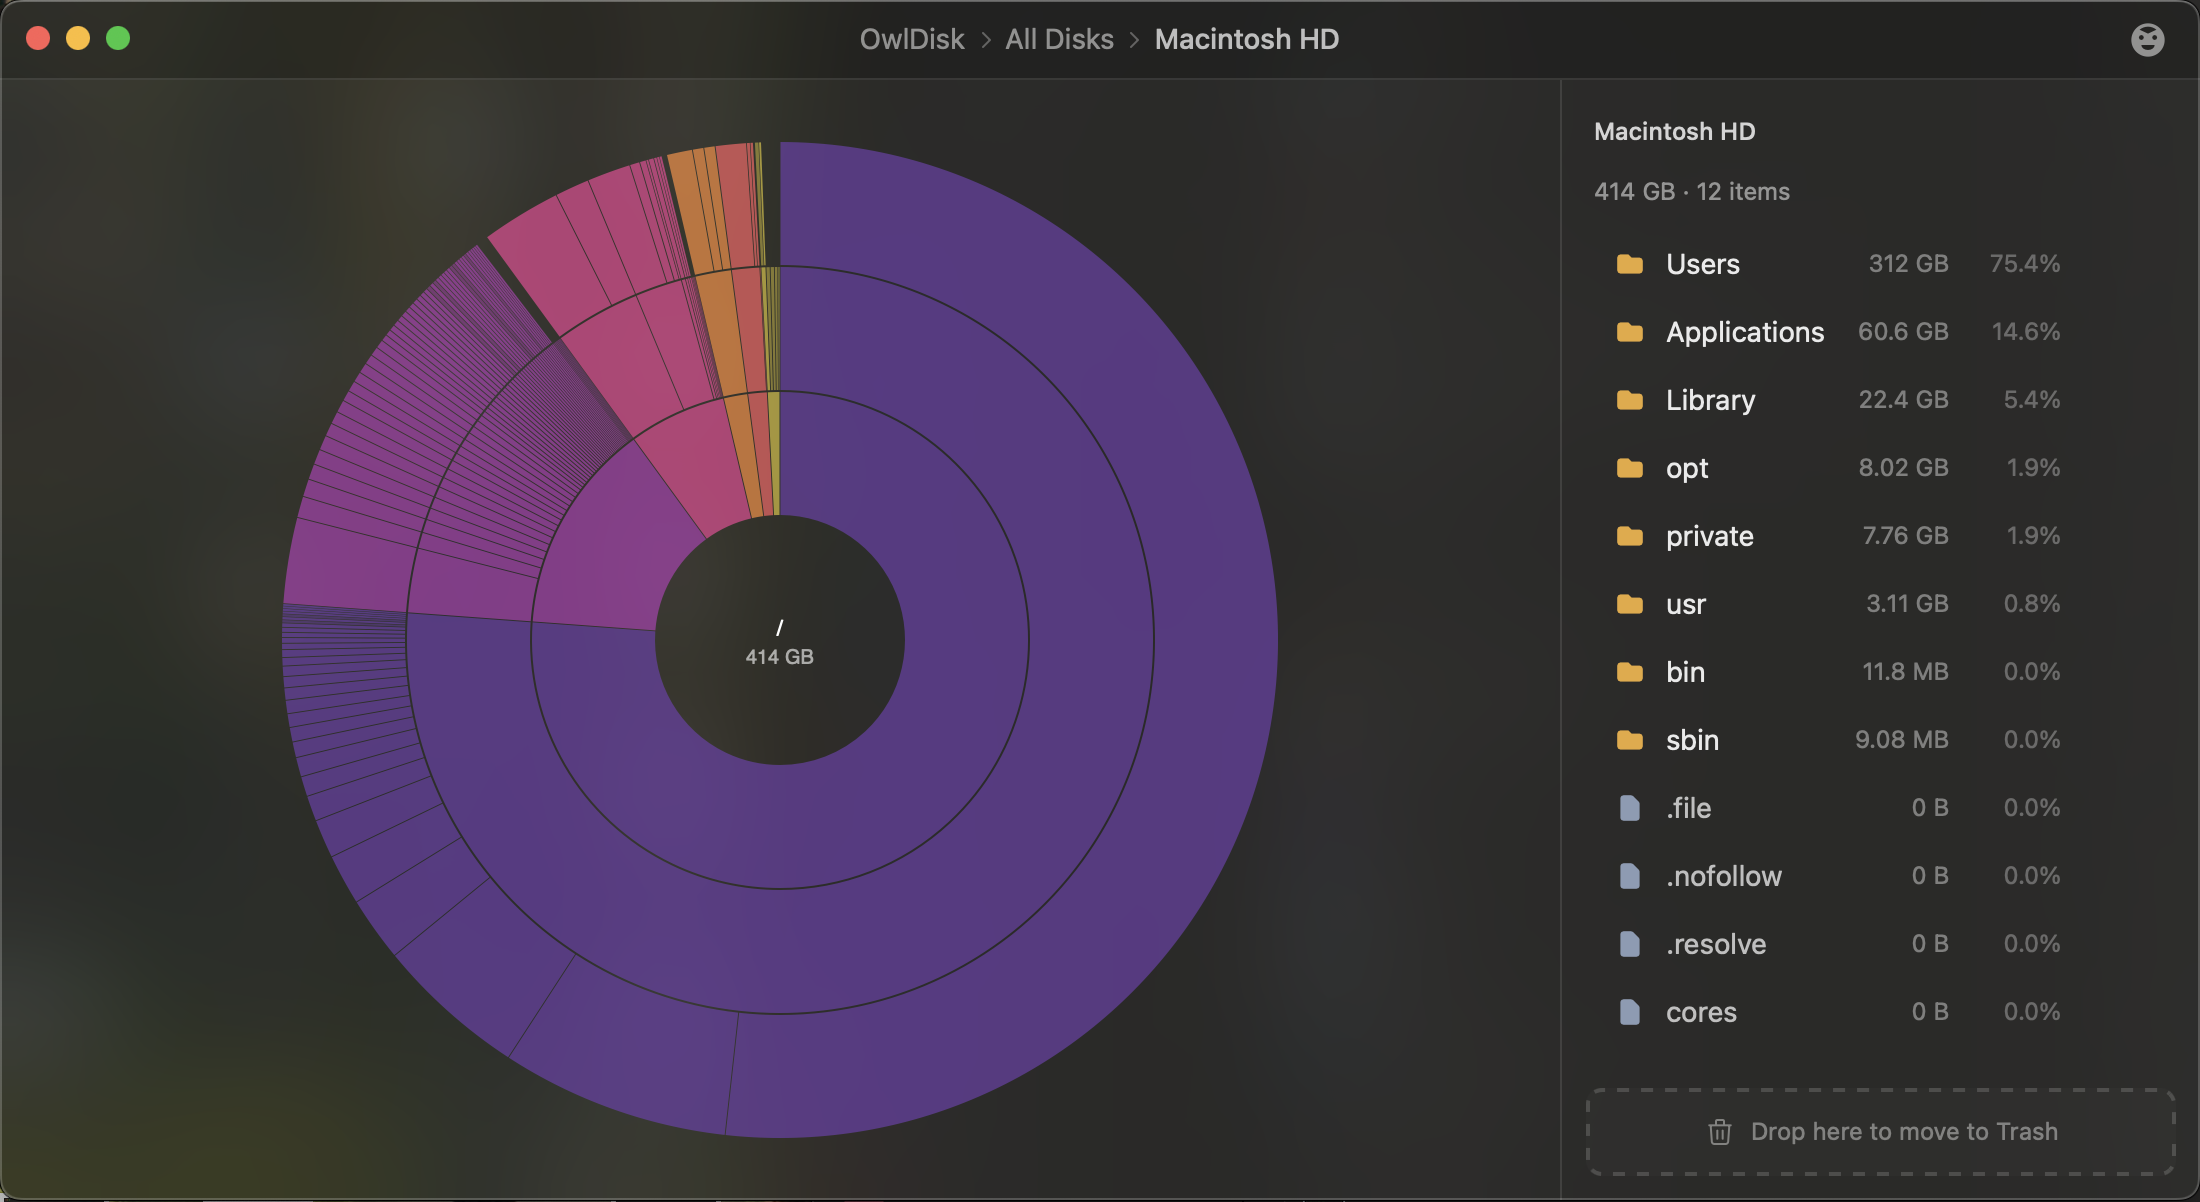Select the bin row label
Image resolution: width=2200 pixels, height=1202 pixels.
pyautogui.click(x=1685, y=672)
